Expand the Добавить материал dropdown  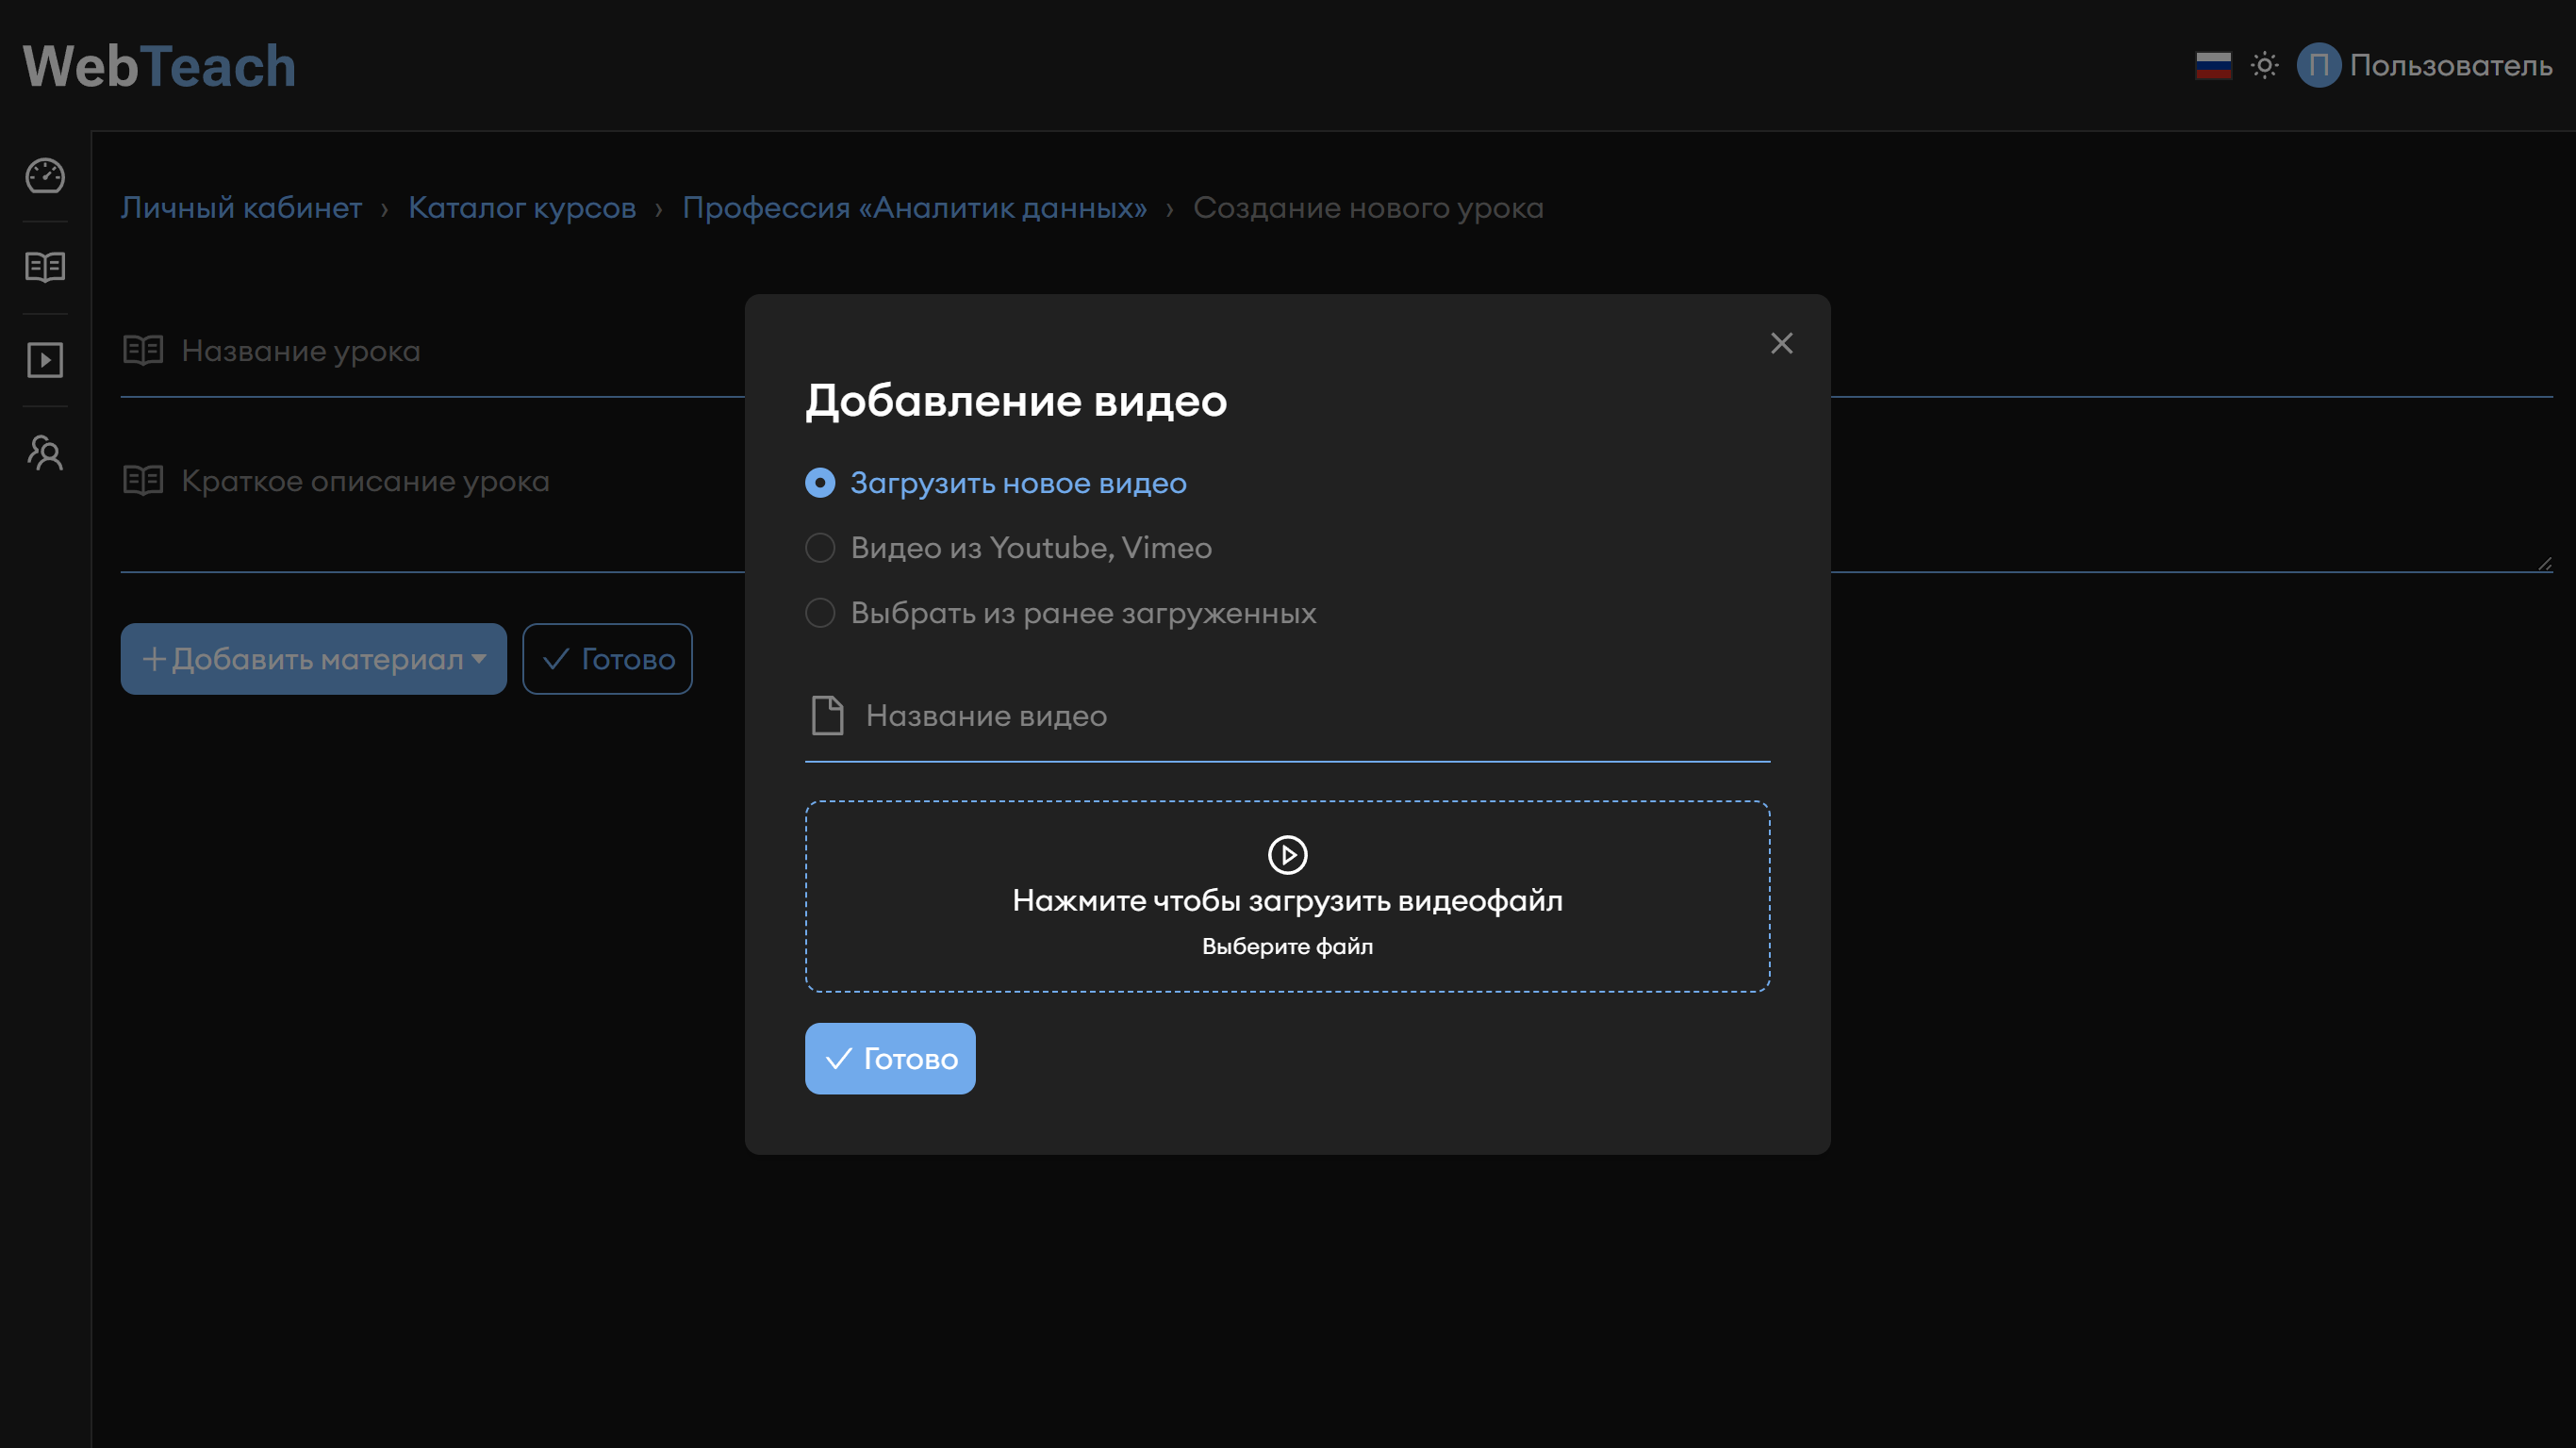(x=313, y=659)
